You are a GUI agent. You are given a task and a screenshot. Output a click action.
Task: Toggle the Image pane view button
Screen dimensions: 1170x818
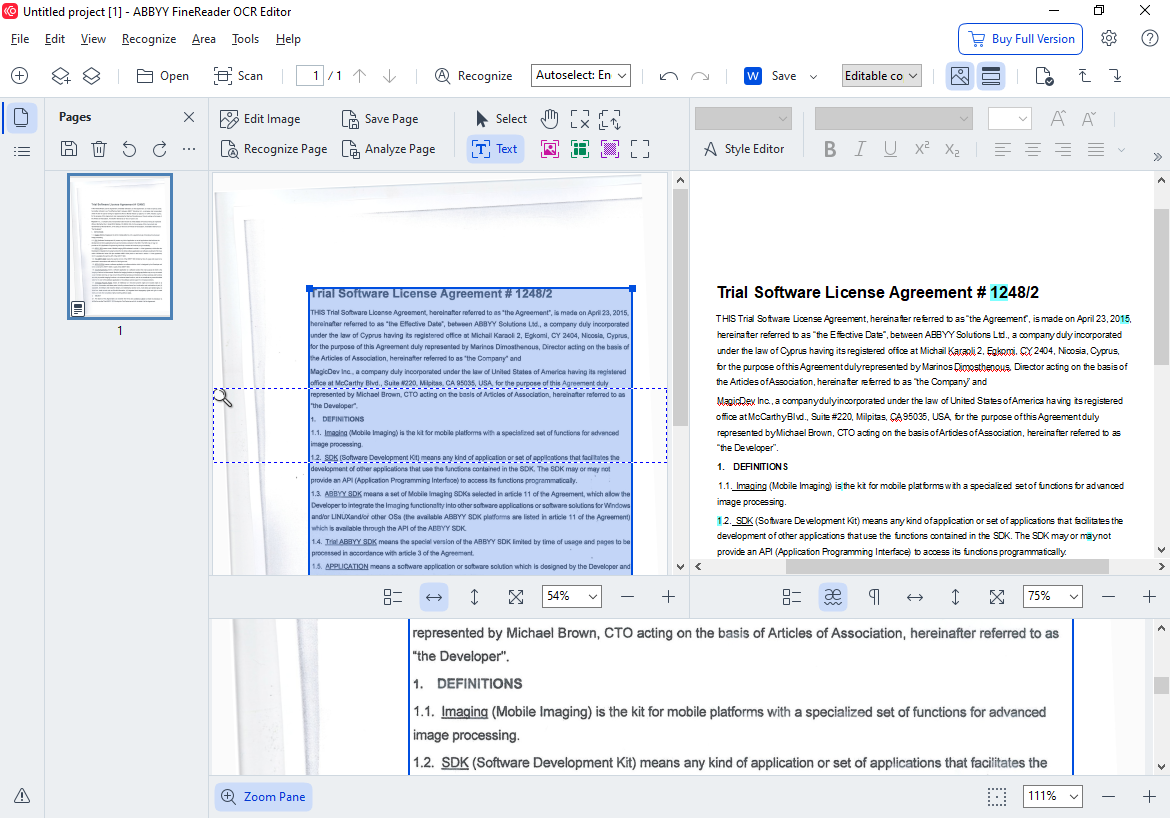tap(960, 75)
